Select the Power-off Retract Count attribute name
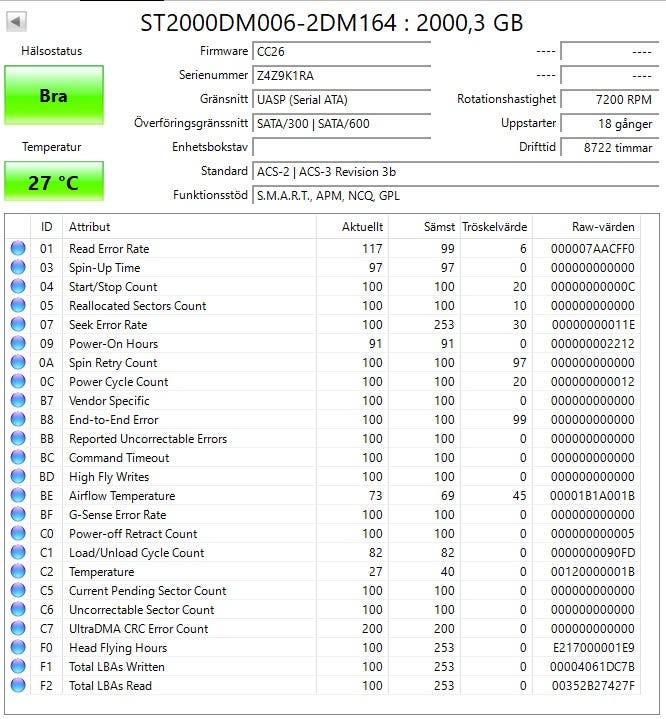The image size is (666, 719). click(x=133, y=534)
